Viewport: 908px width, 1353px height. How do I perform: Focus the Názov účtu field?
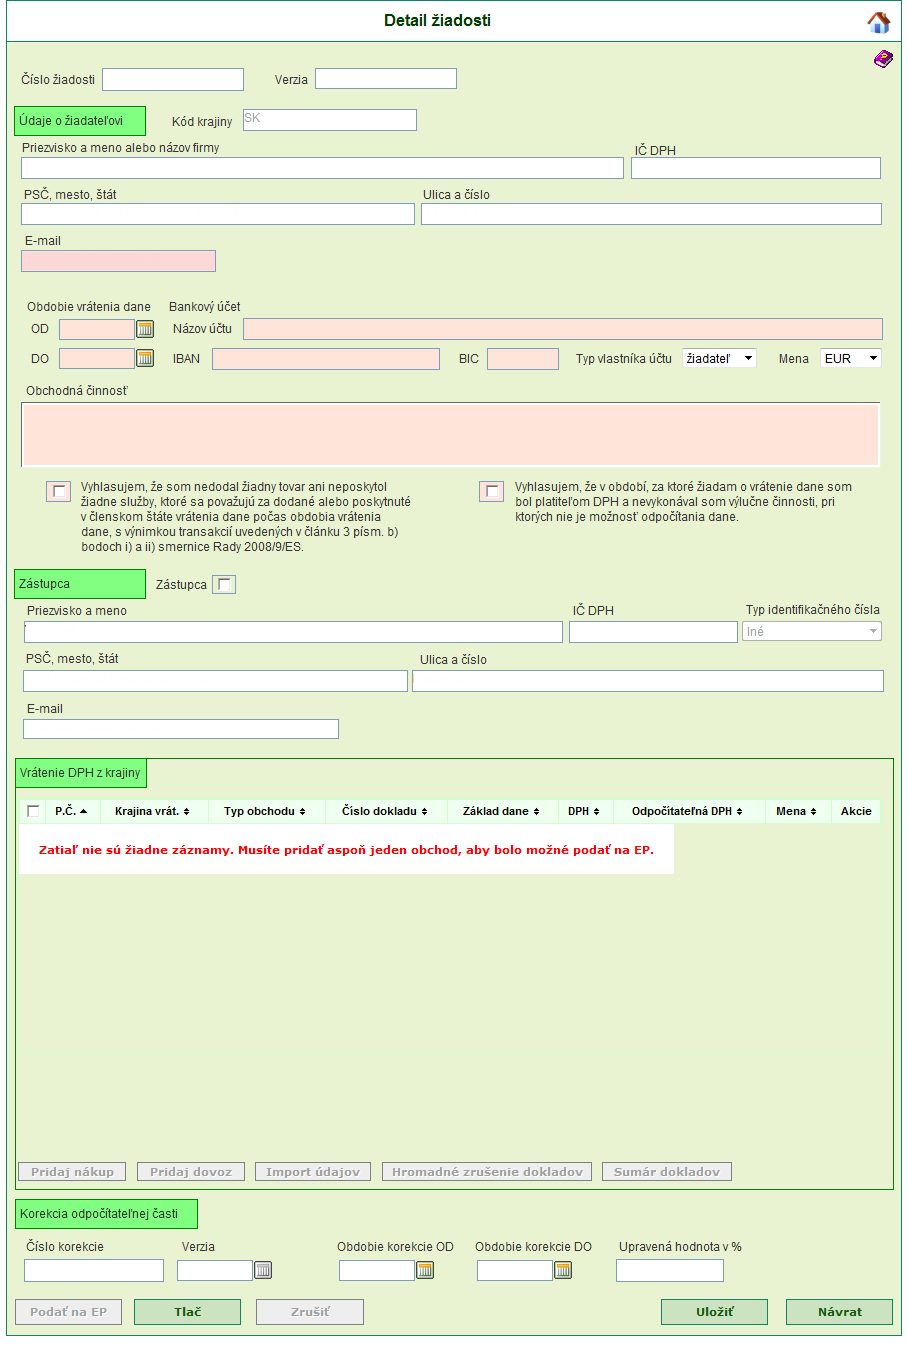563,329
